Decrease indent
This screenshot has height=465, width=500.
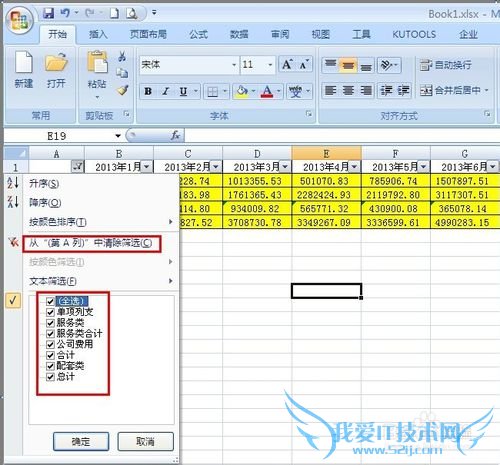[x=386, y=90]
